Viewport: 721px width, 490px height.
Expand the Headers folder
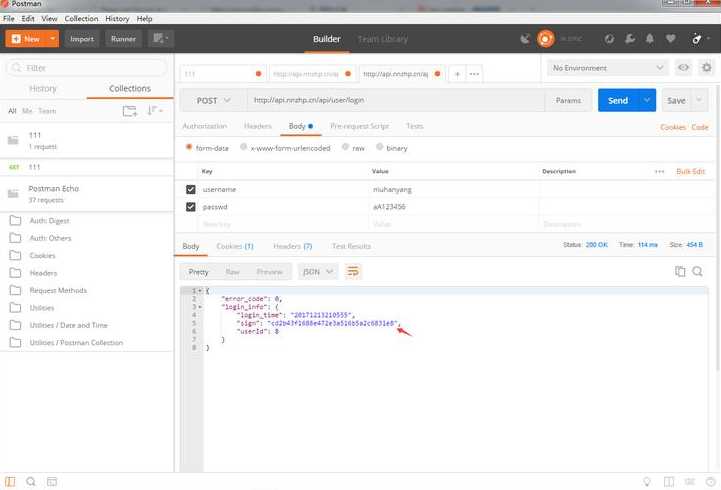87,273
